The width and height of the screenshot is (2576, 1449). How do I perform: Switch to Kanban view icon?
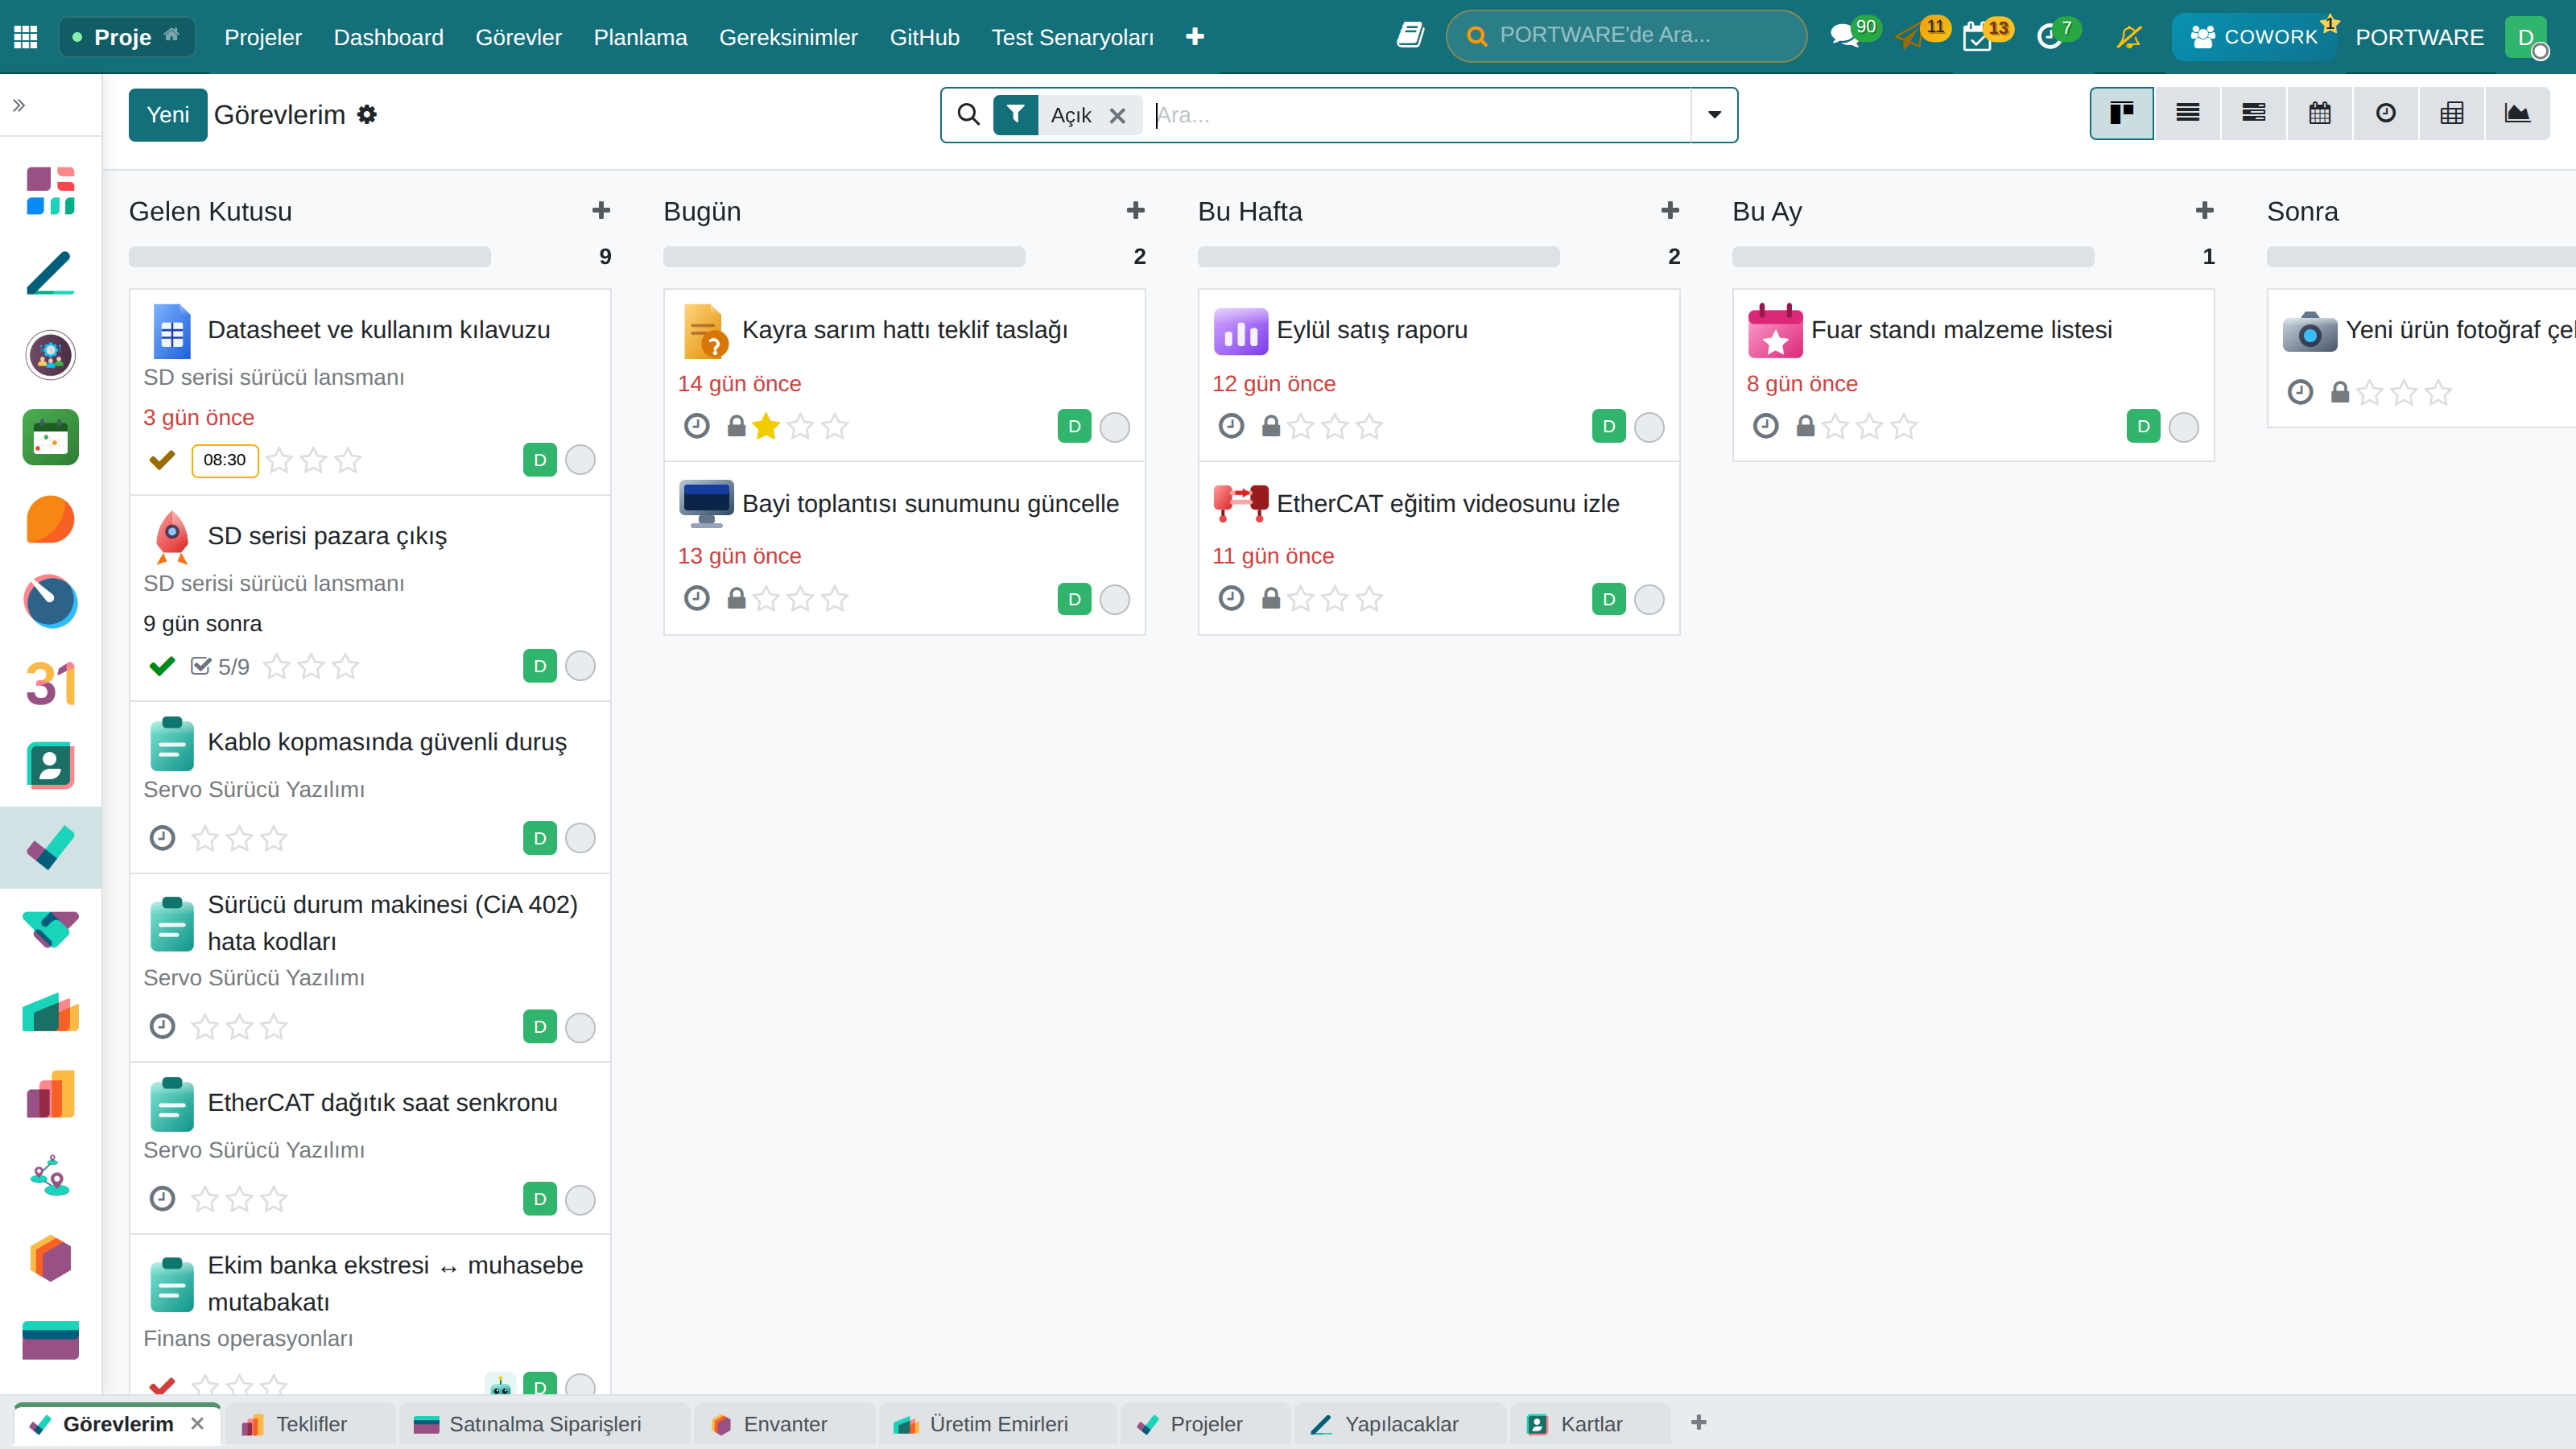[x=2121, y=113]
